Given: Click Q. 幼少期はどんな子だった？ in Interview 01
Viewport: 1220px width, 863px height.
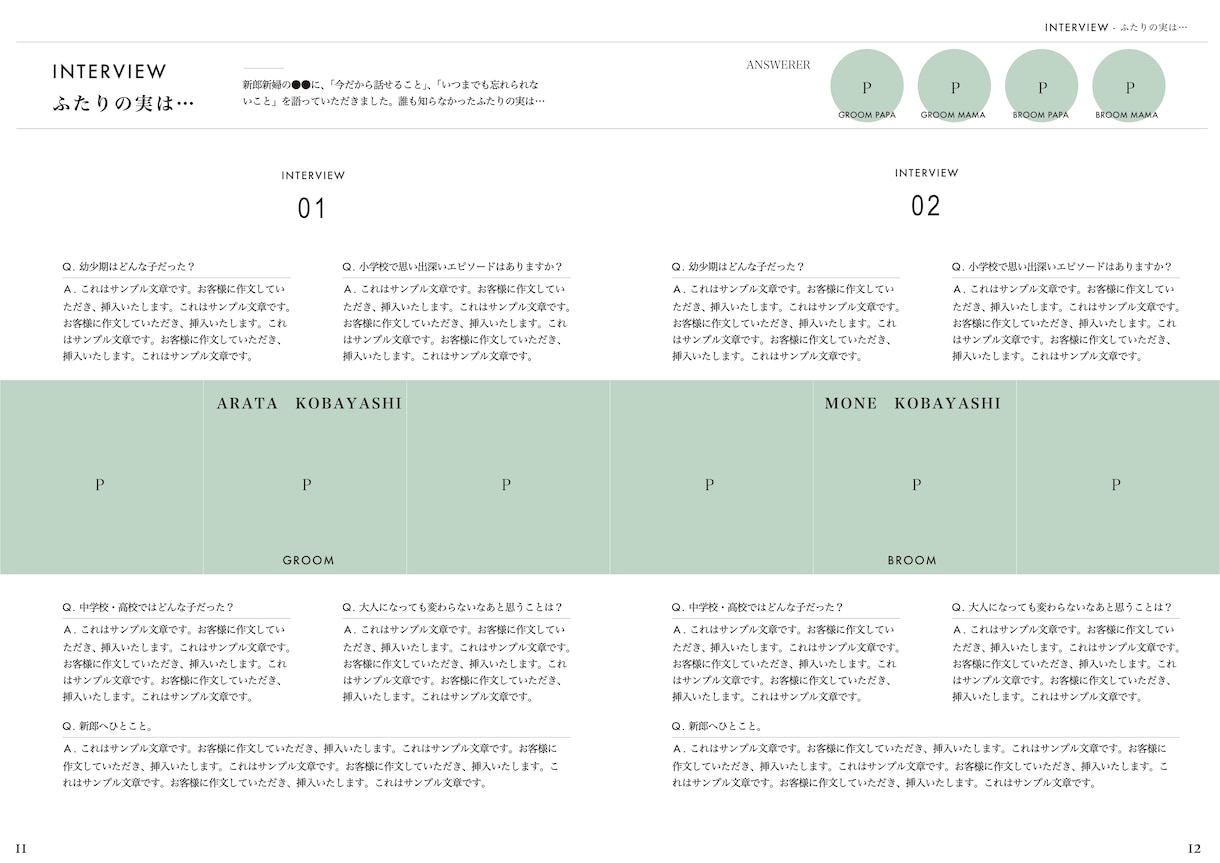Looking at the screenshot, I should click(x=128, y=267).
